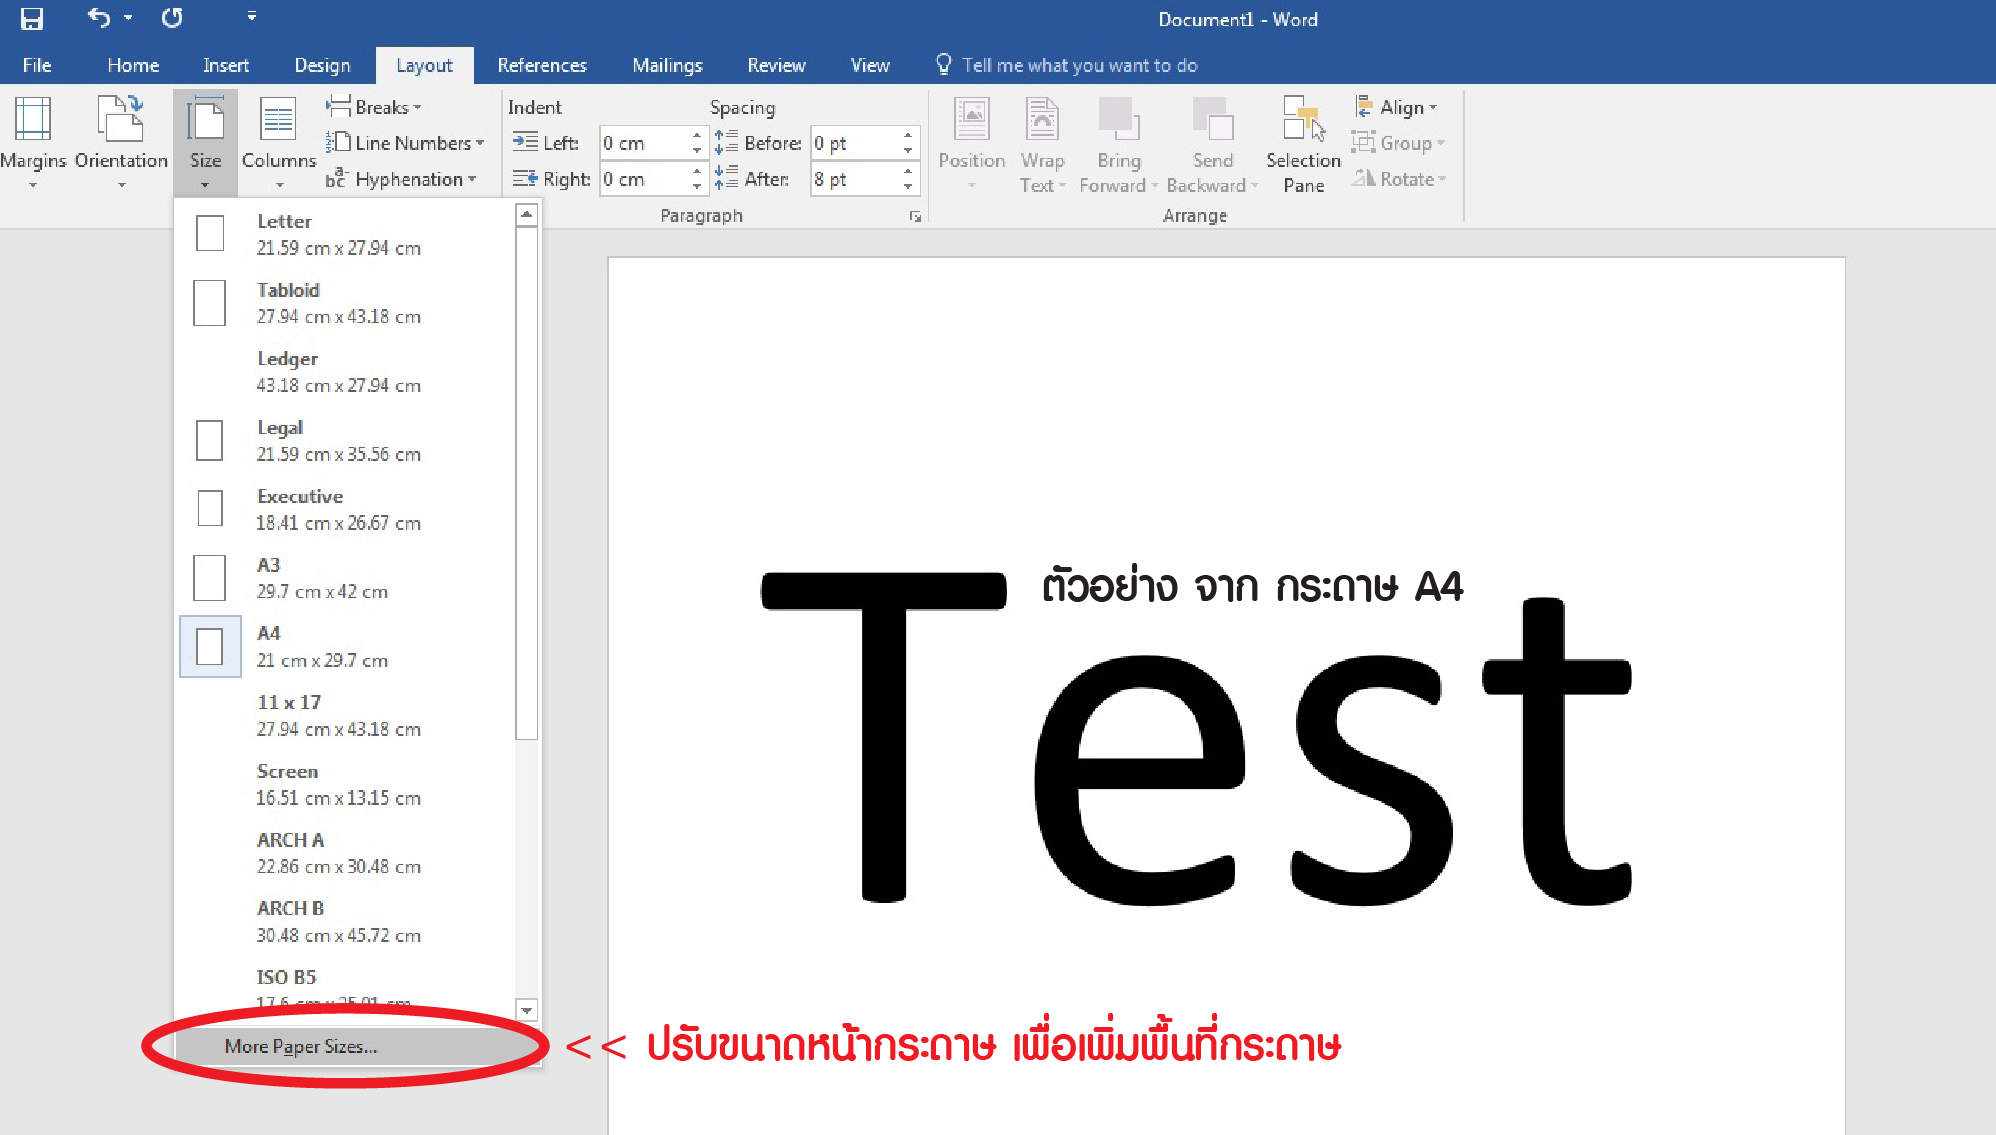Image resolution: width=1996 pixels, height=1135 pixels.
Task: Switch to the Design tab
Action: click(322, 65)
